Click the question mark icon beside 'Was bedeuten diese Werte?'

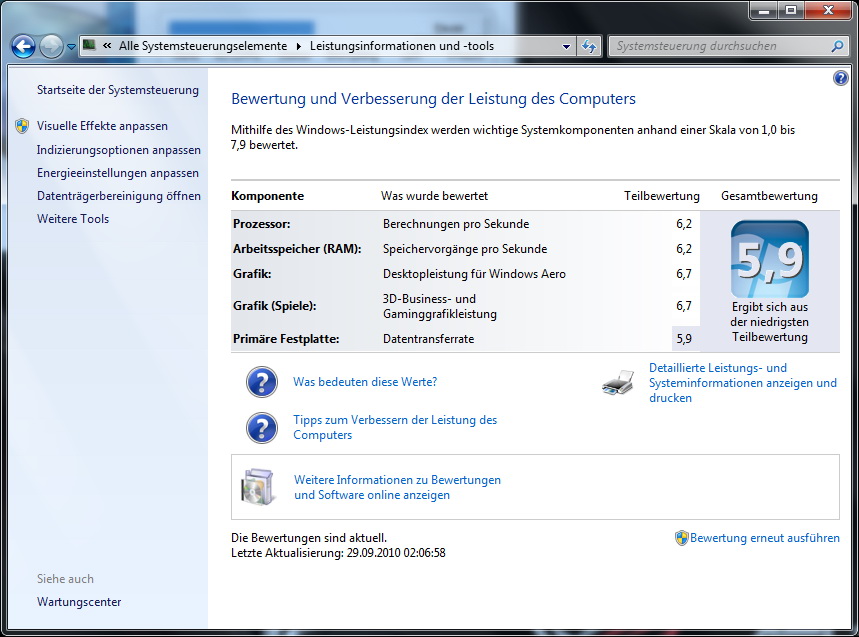(261, 382)
